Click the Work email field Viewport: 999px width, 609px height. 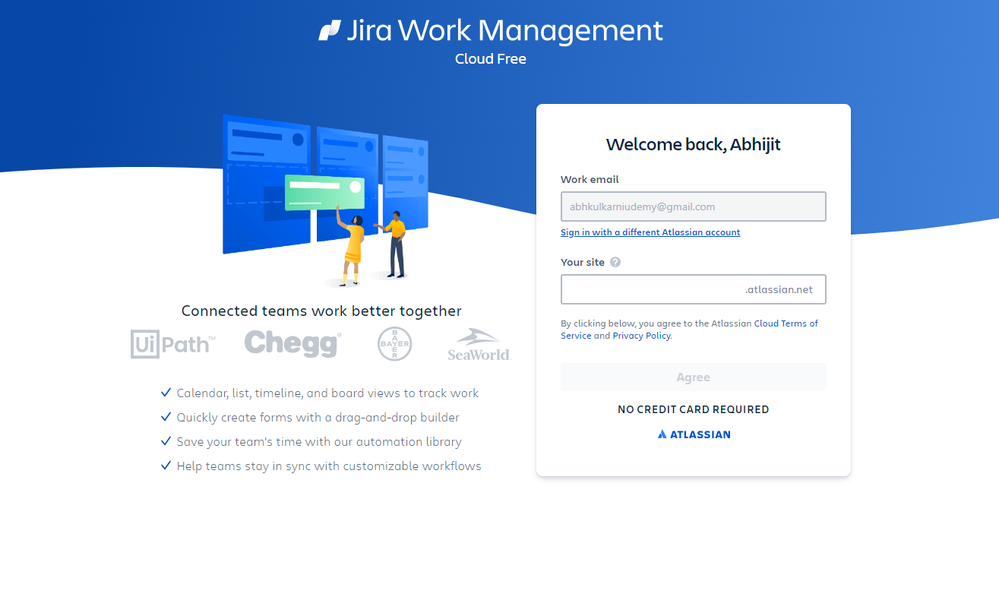coord(693,206)
